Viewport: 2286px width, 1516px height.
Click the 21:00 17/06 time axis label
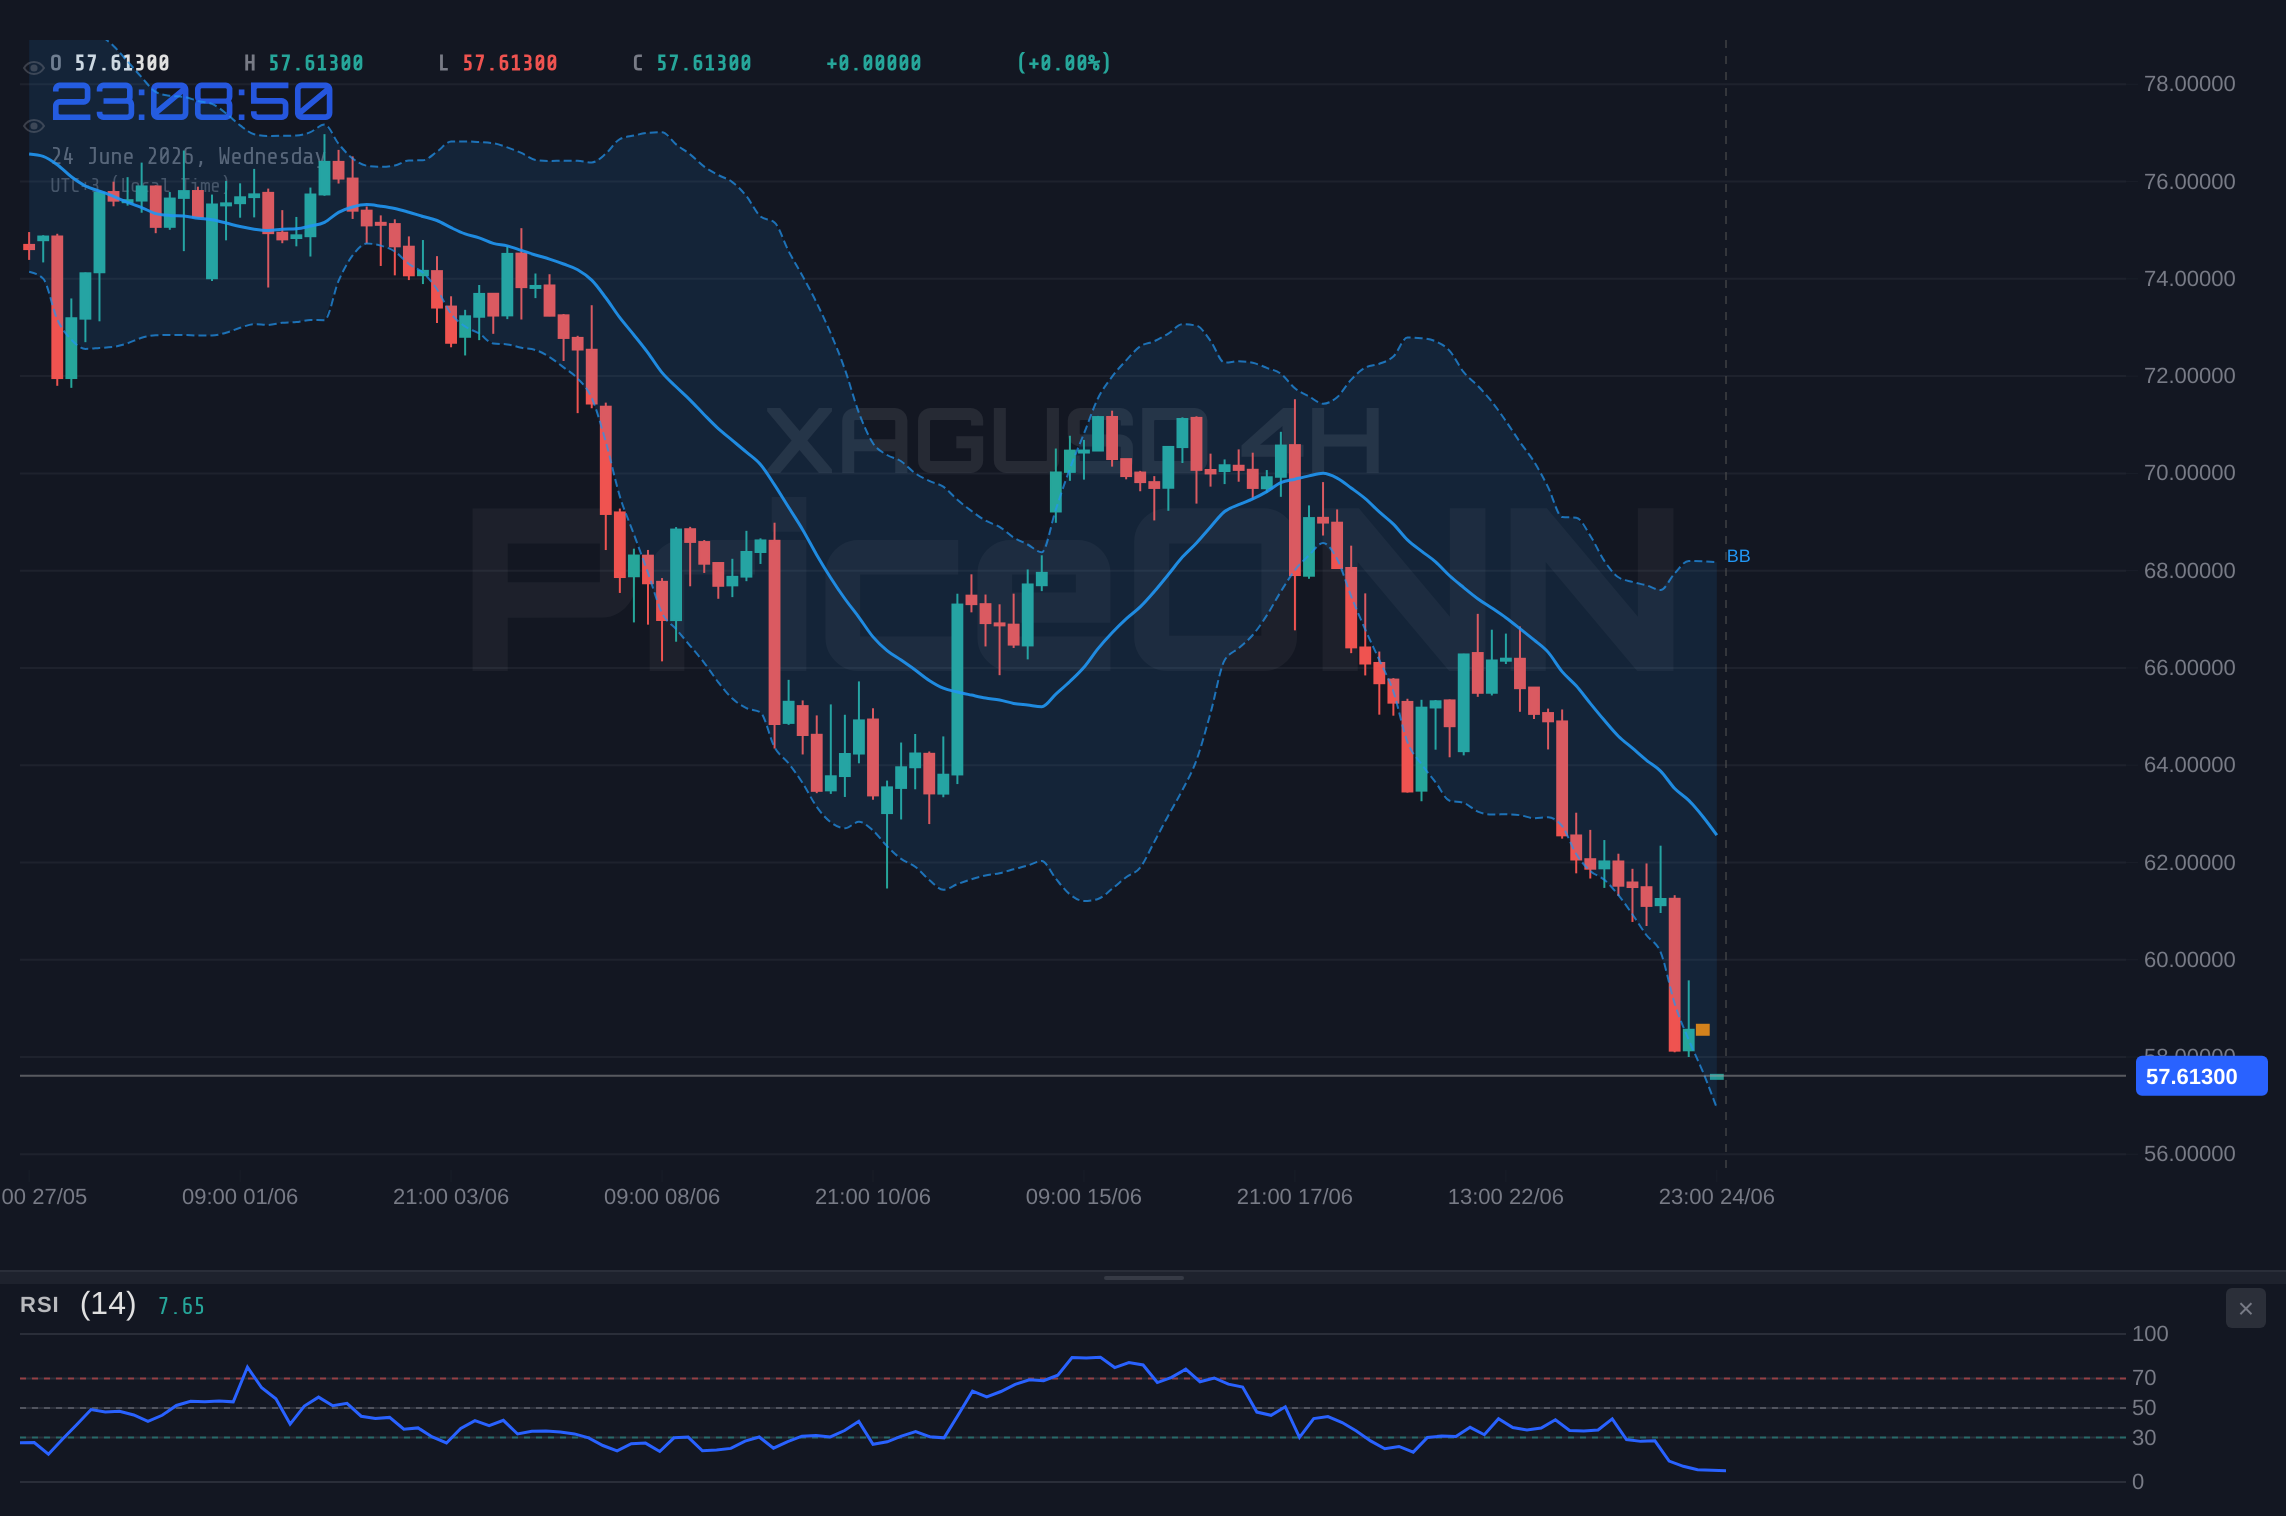pyautogui.click(x=1295, y=1197)
